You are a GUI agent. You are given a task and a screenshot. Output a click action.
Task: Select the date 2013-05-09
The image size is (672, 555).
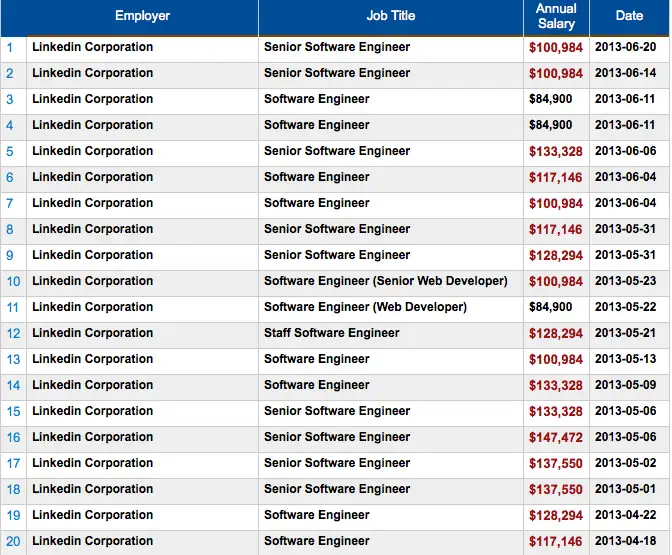[625, 385]
